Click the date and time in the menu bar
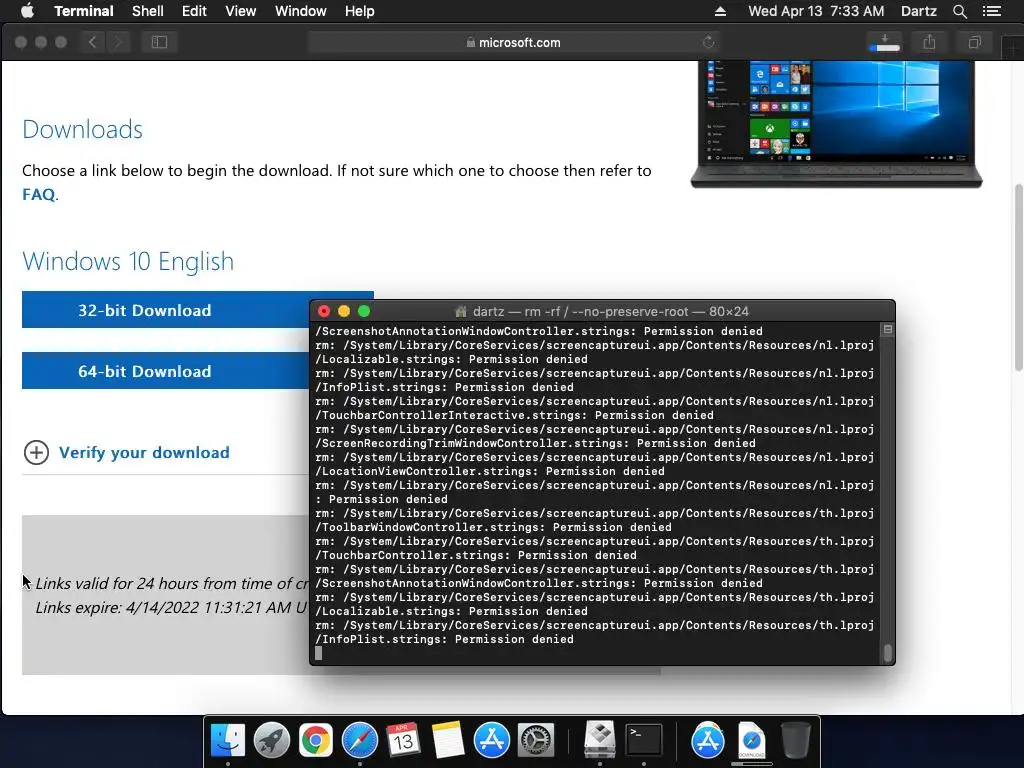The width and height of the screenshot is (1024, 768). 816,11
